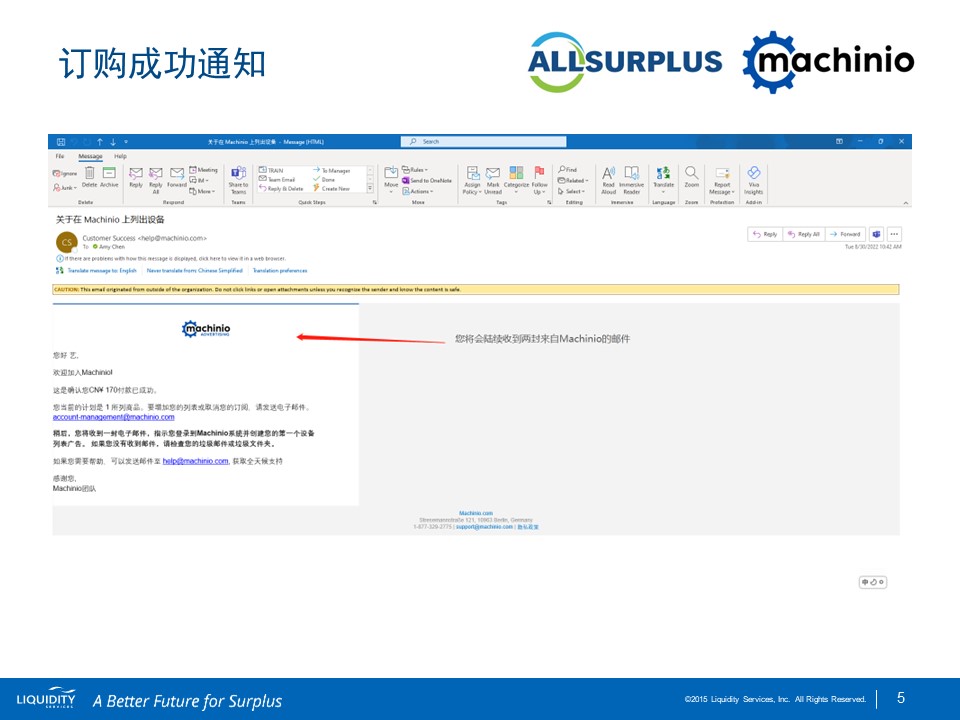Click Find in the Editing group

pyautogui.click(x=568, y=170)
